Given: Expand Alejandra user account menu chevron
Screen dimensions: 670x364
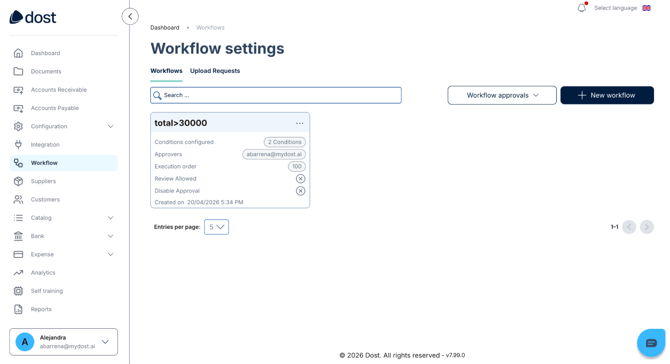Looking at the screenshot, I should coord(105,342).
